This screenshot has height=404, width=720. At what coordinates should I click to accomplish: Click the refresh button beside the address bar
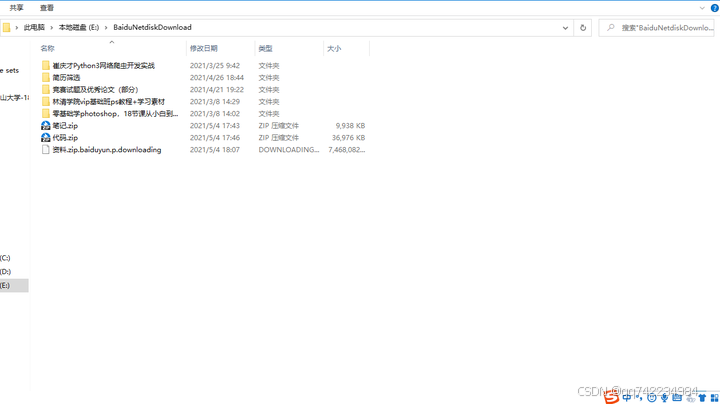583,28
